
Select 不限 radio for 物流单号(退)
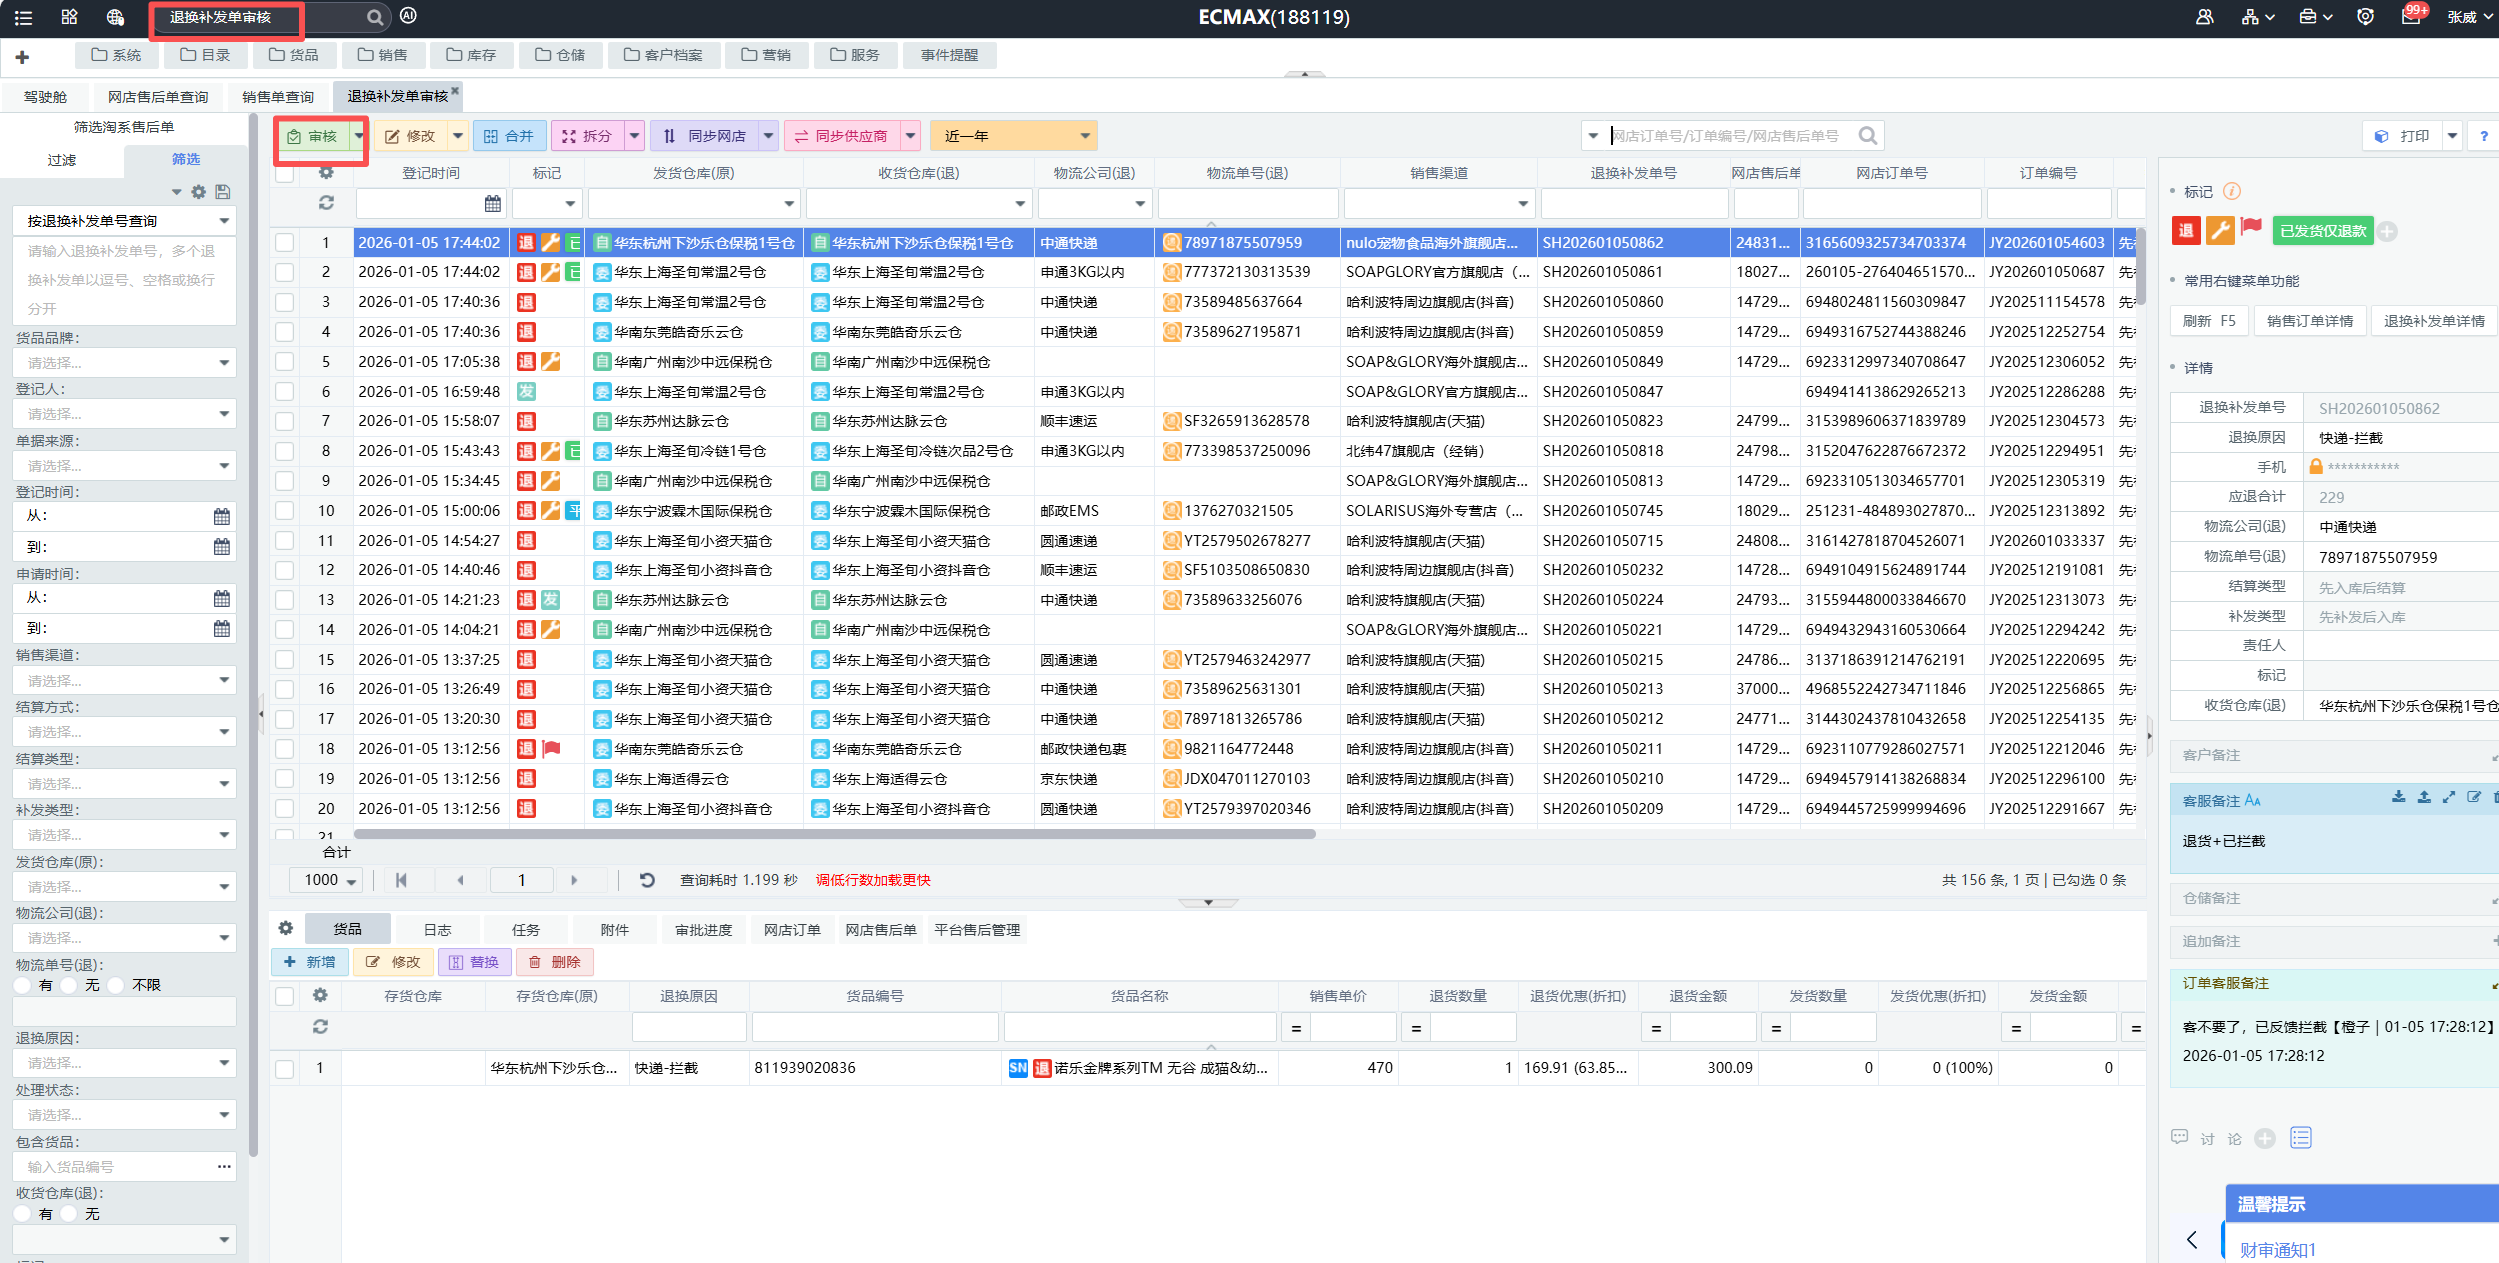point(116,986)
